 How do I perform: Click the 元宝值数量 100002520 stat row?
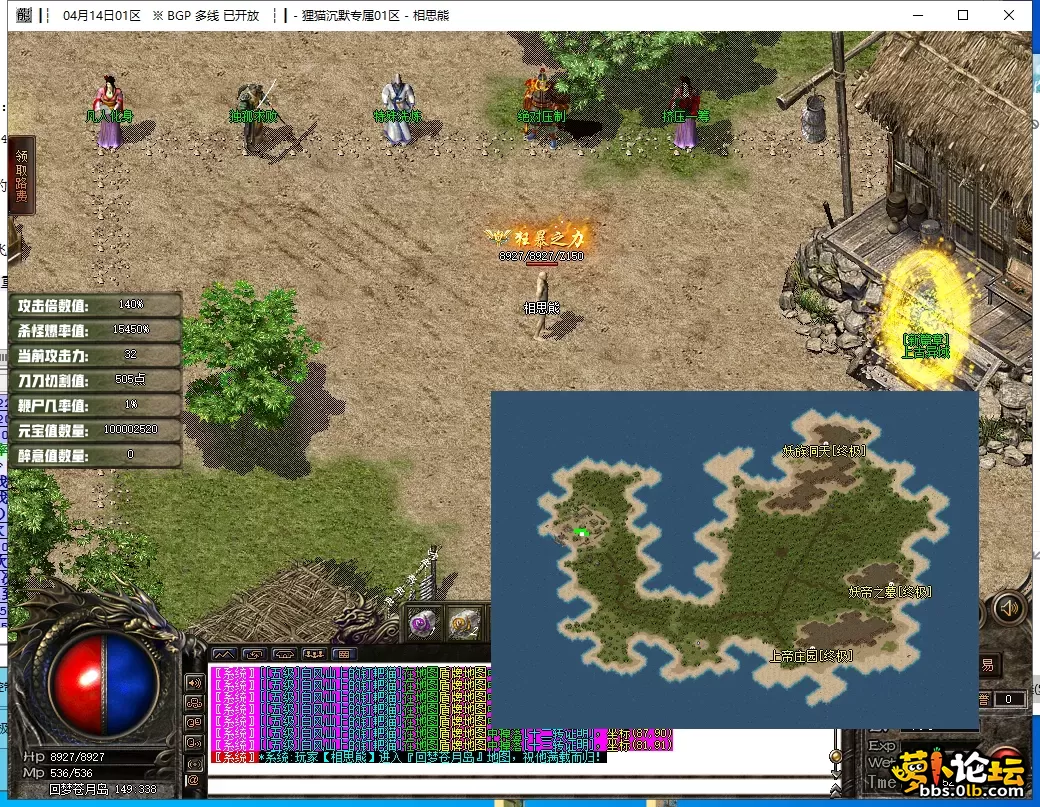[x=96, y=430]
